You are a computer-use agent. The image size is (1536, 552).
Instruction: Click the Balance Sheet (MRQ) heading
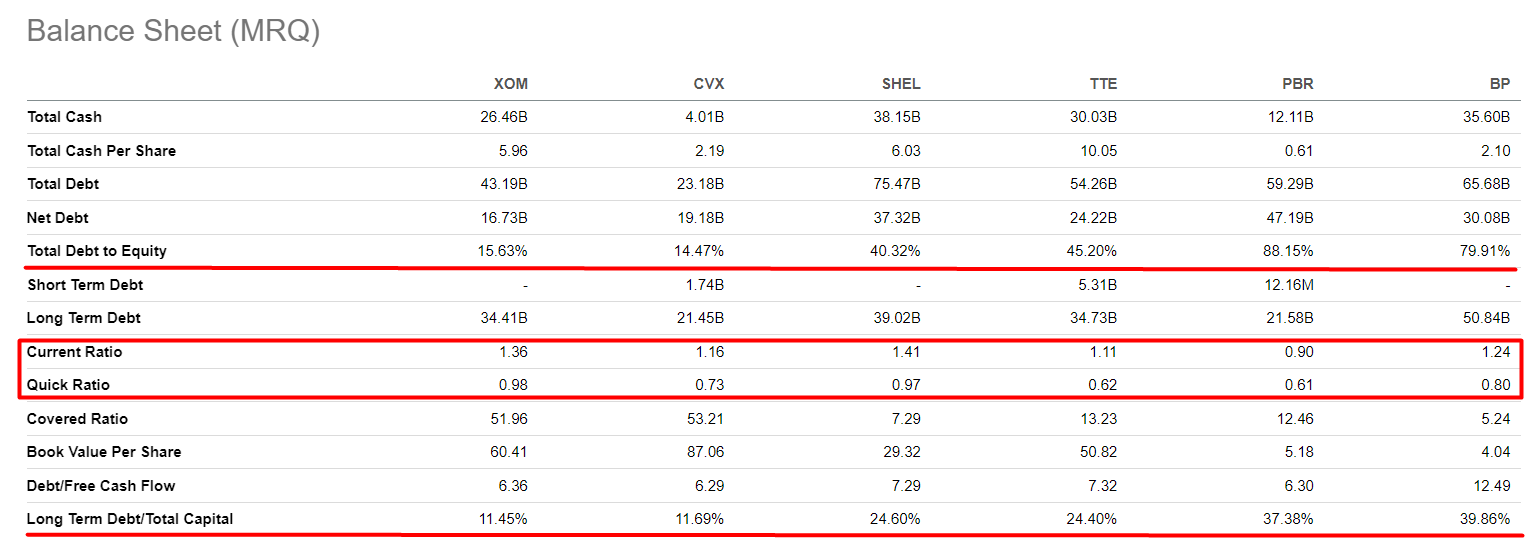[173, 31]
